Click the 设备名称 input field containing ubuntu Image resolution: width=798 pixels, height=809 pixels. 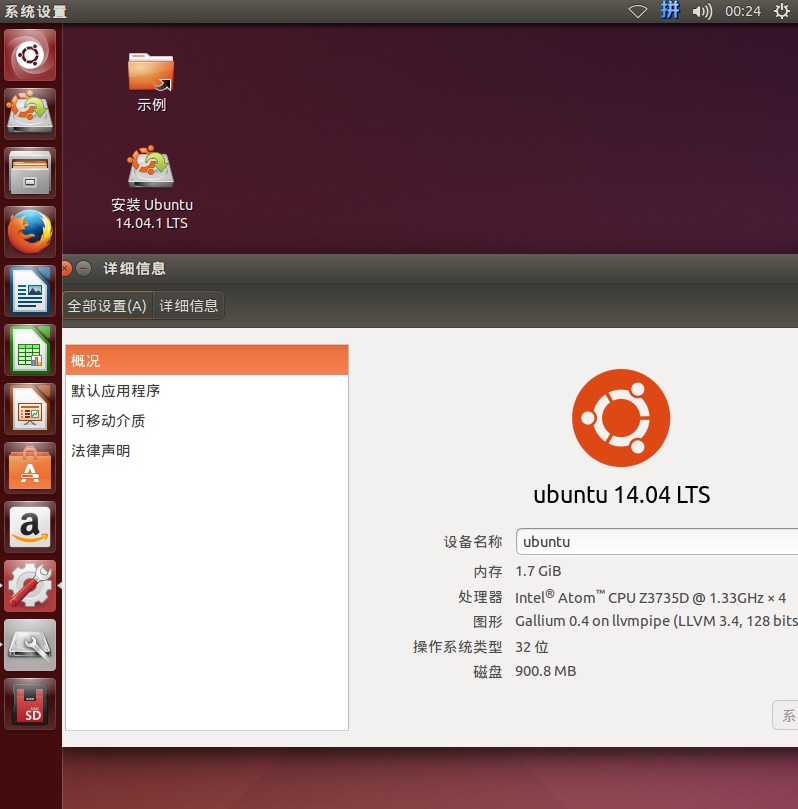pyautogui.click(x=657, y=542)
